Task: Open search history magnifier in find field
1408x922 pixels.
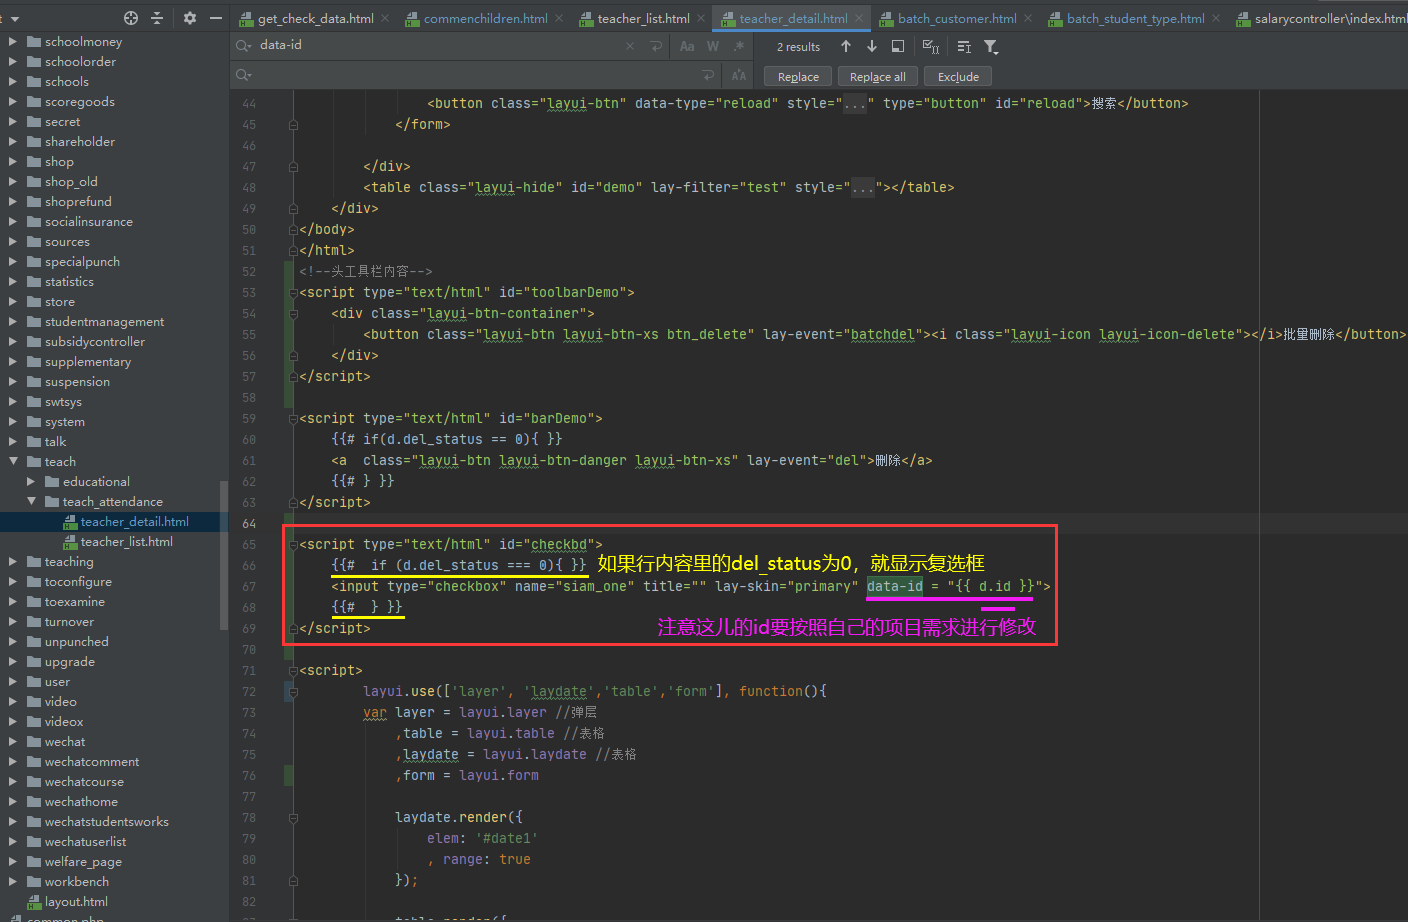Action: [x=244, y=46]
